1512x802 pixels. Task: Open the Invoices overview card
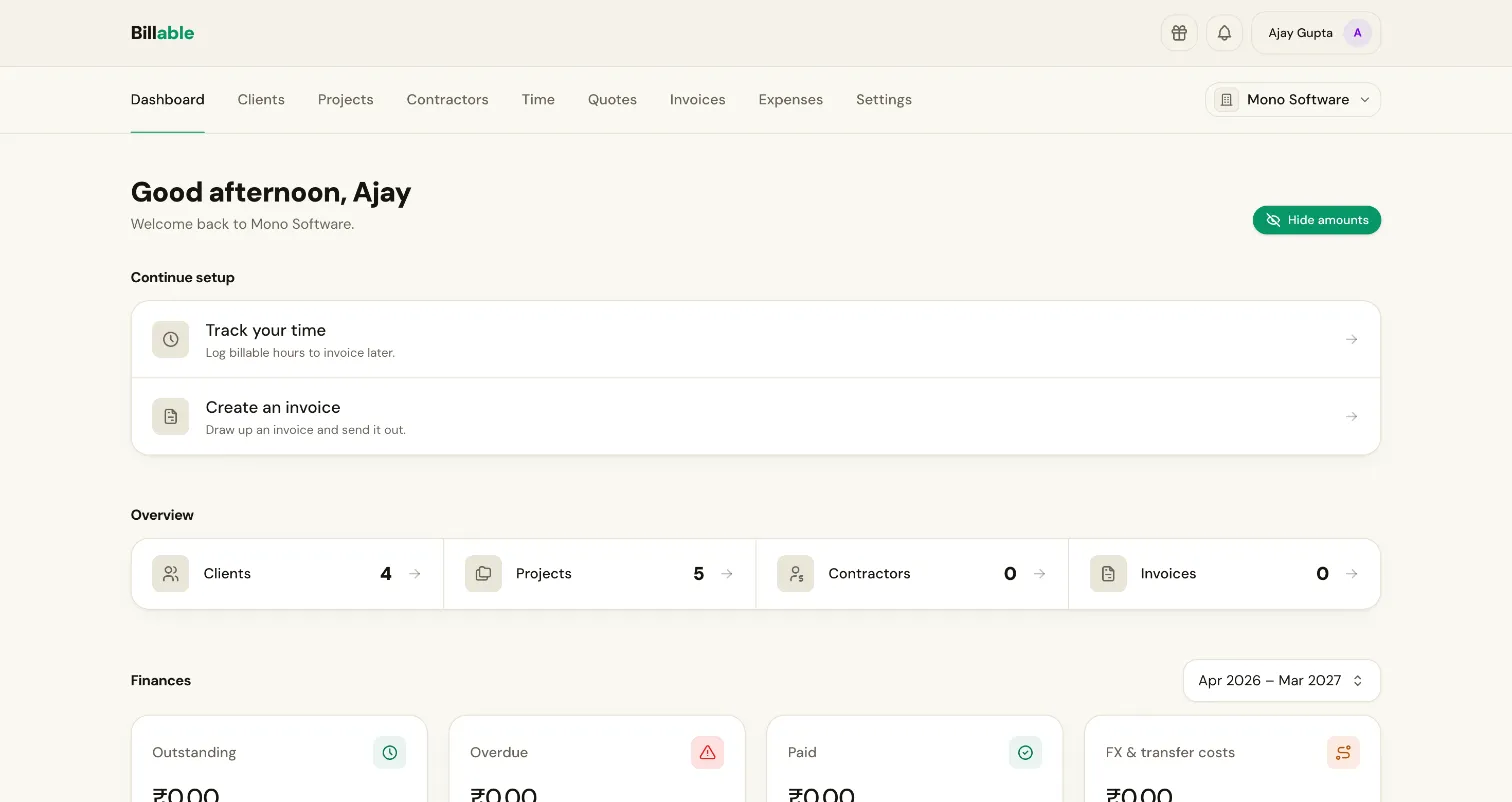(x=1225, y=574)
